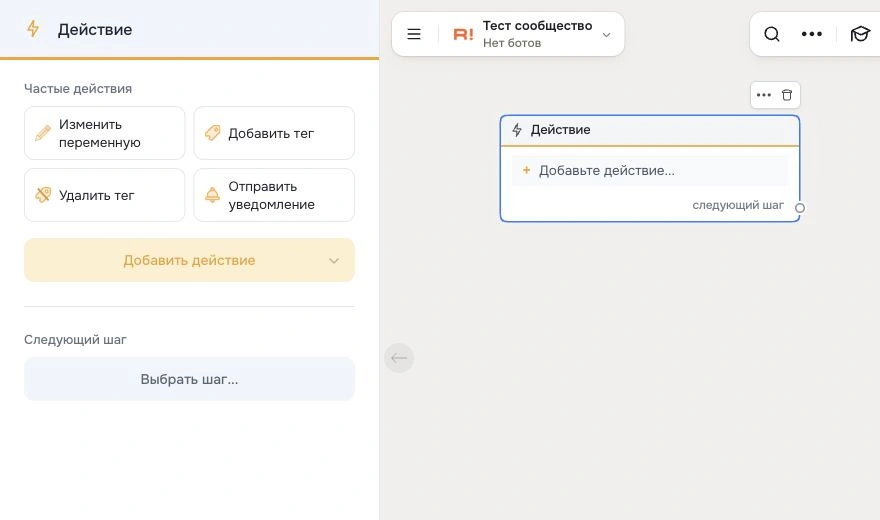
Task: Click the bell notification icon
Action: (212, 195)
